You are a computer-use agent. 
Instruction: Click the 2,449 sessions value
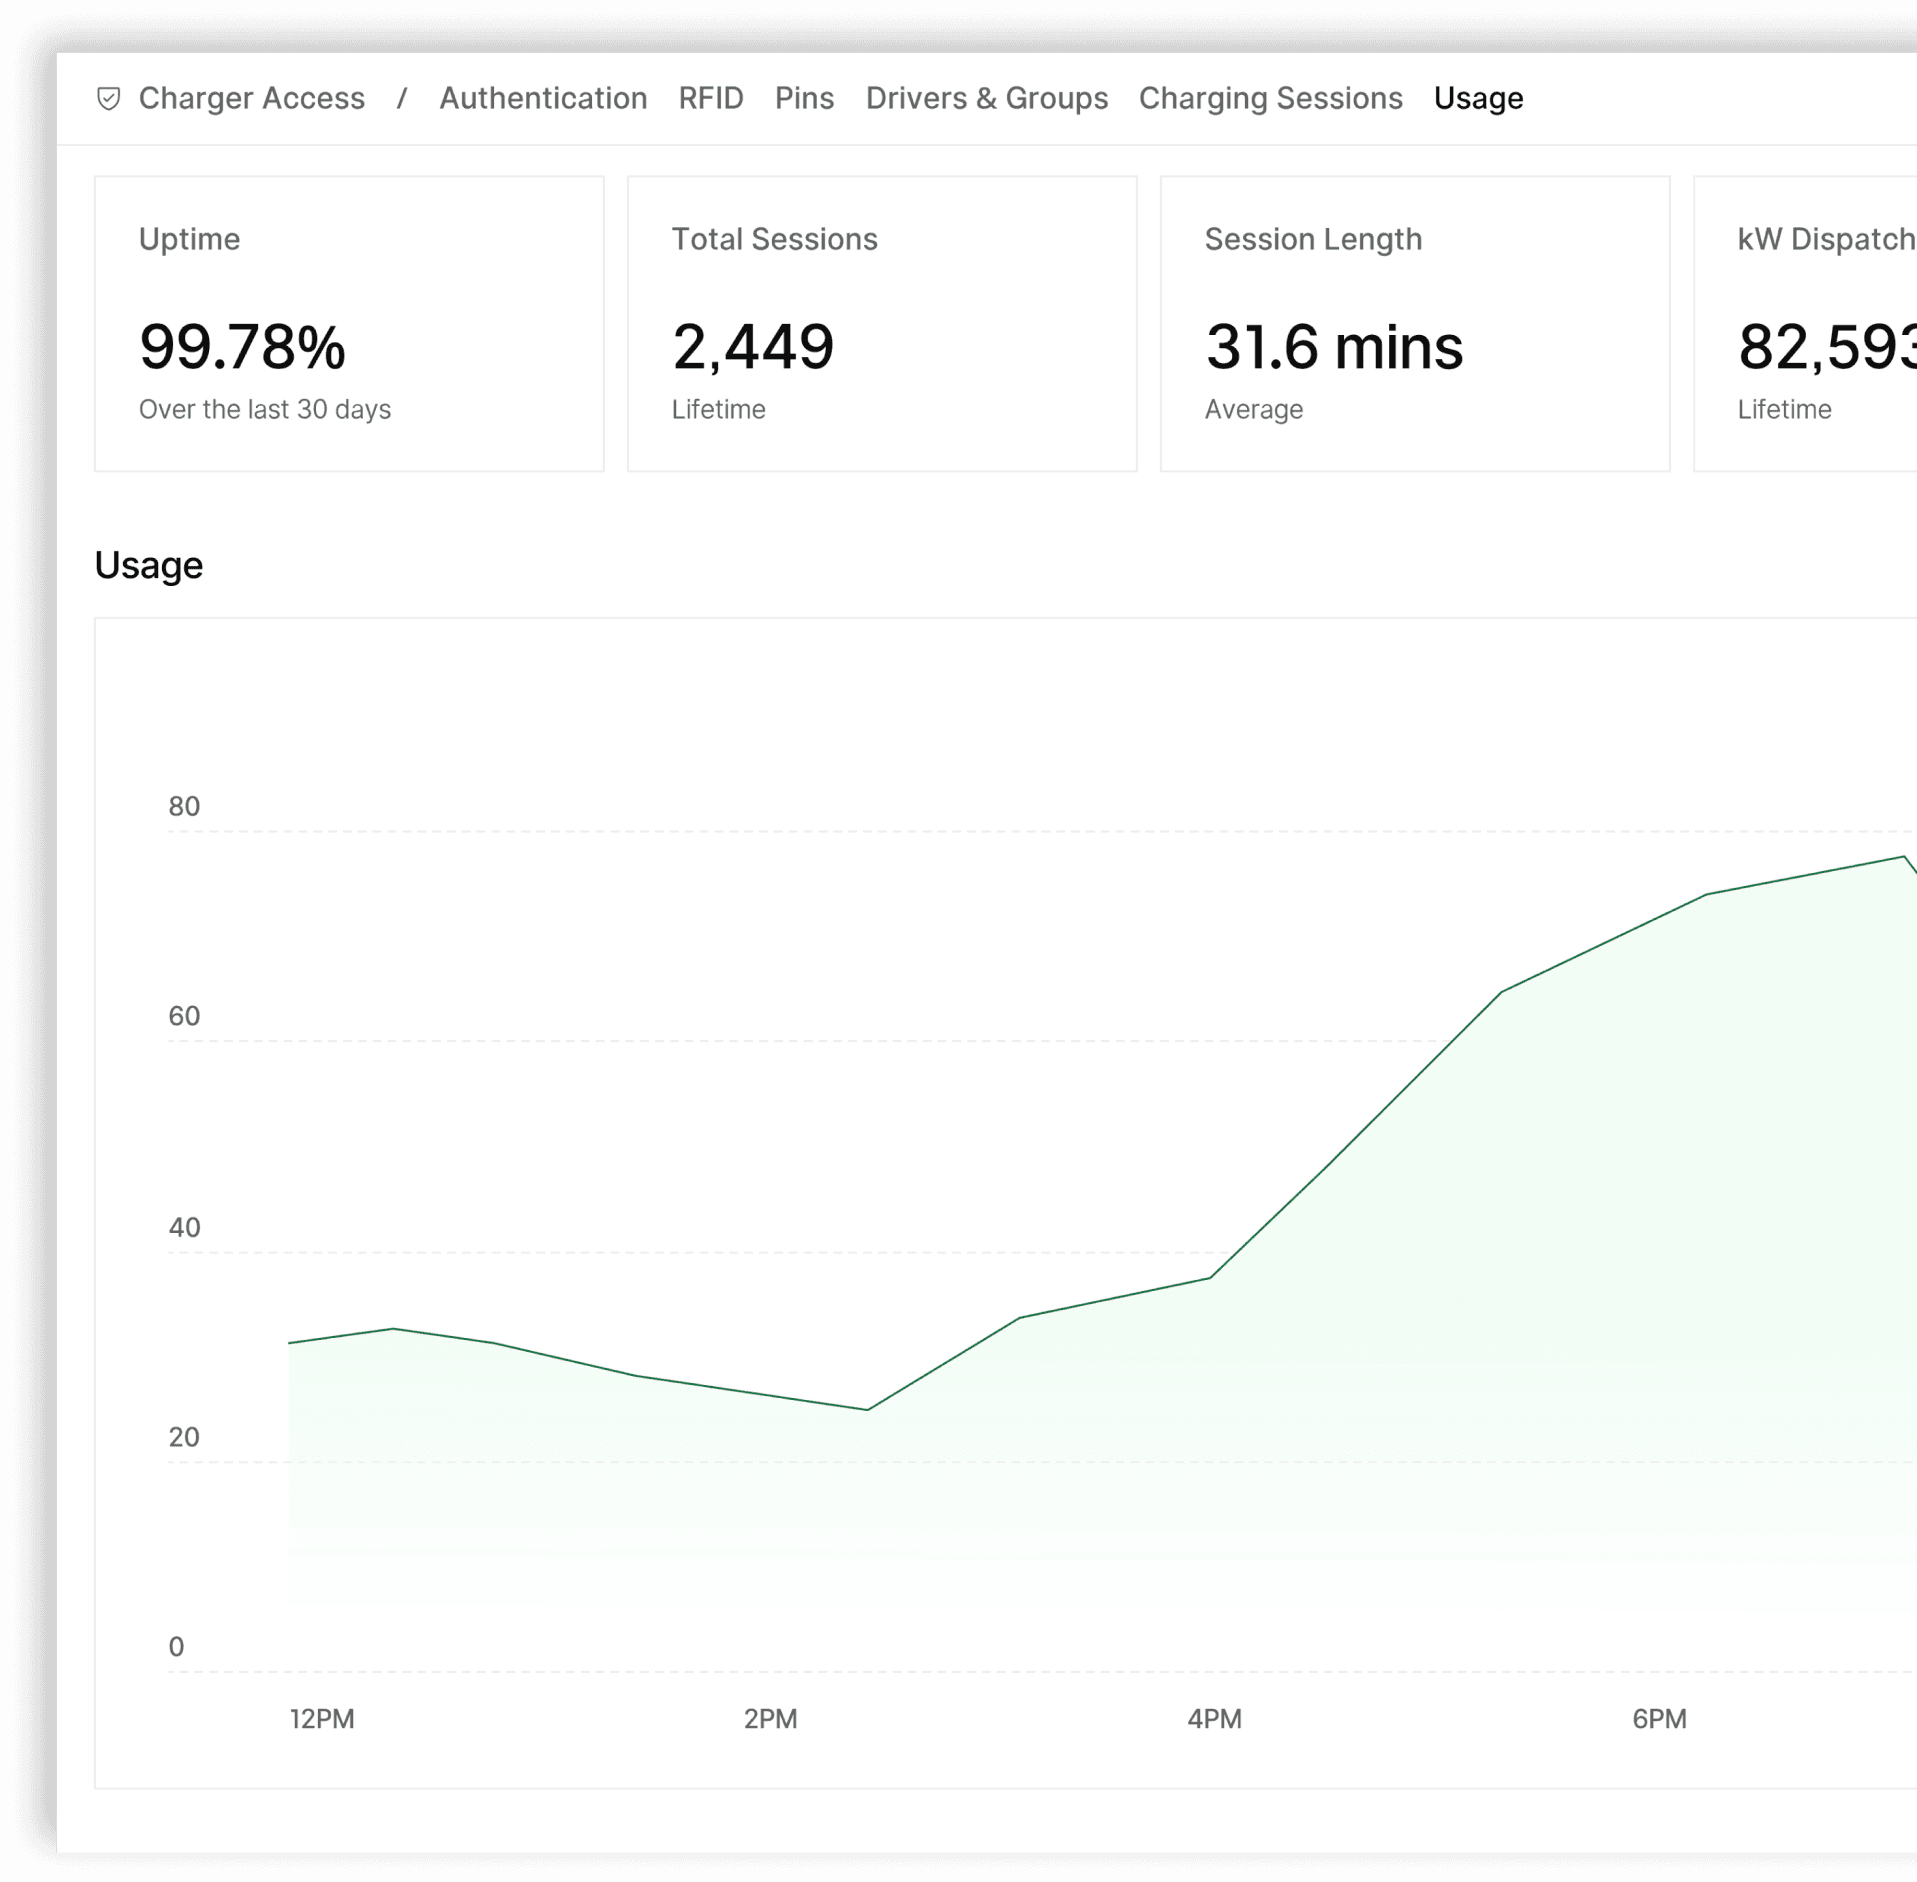(753, 347)
